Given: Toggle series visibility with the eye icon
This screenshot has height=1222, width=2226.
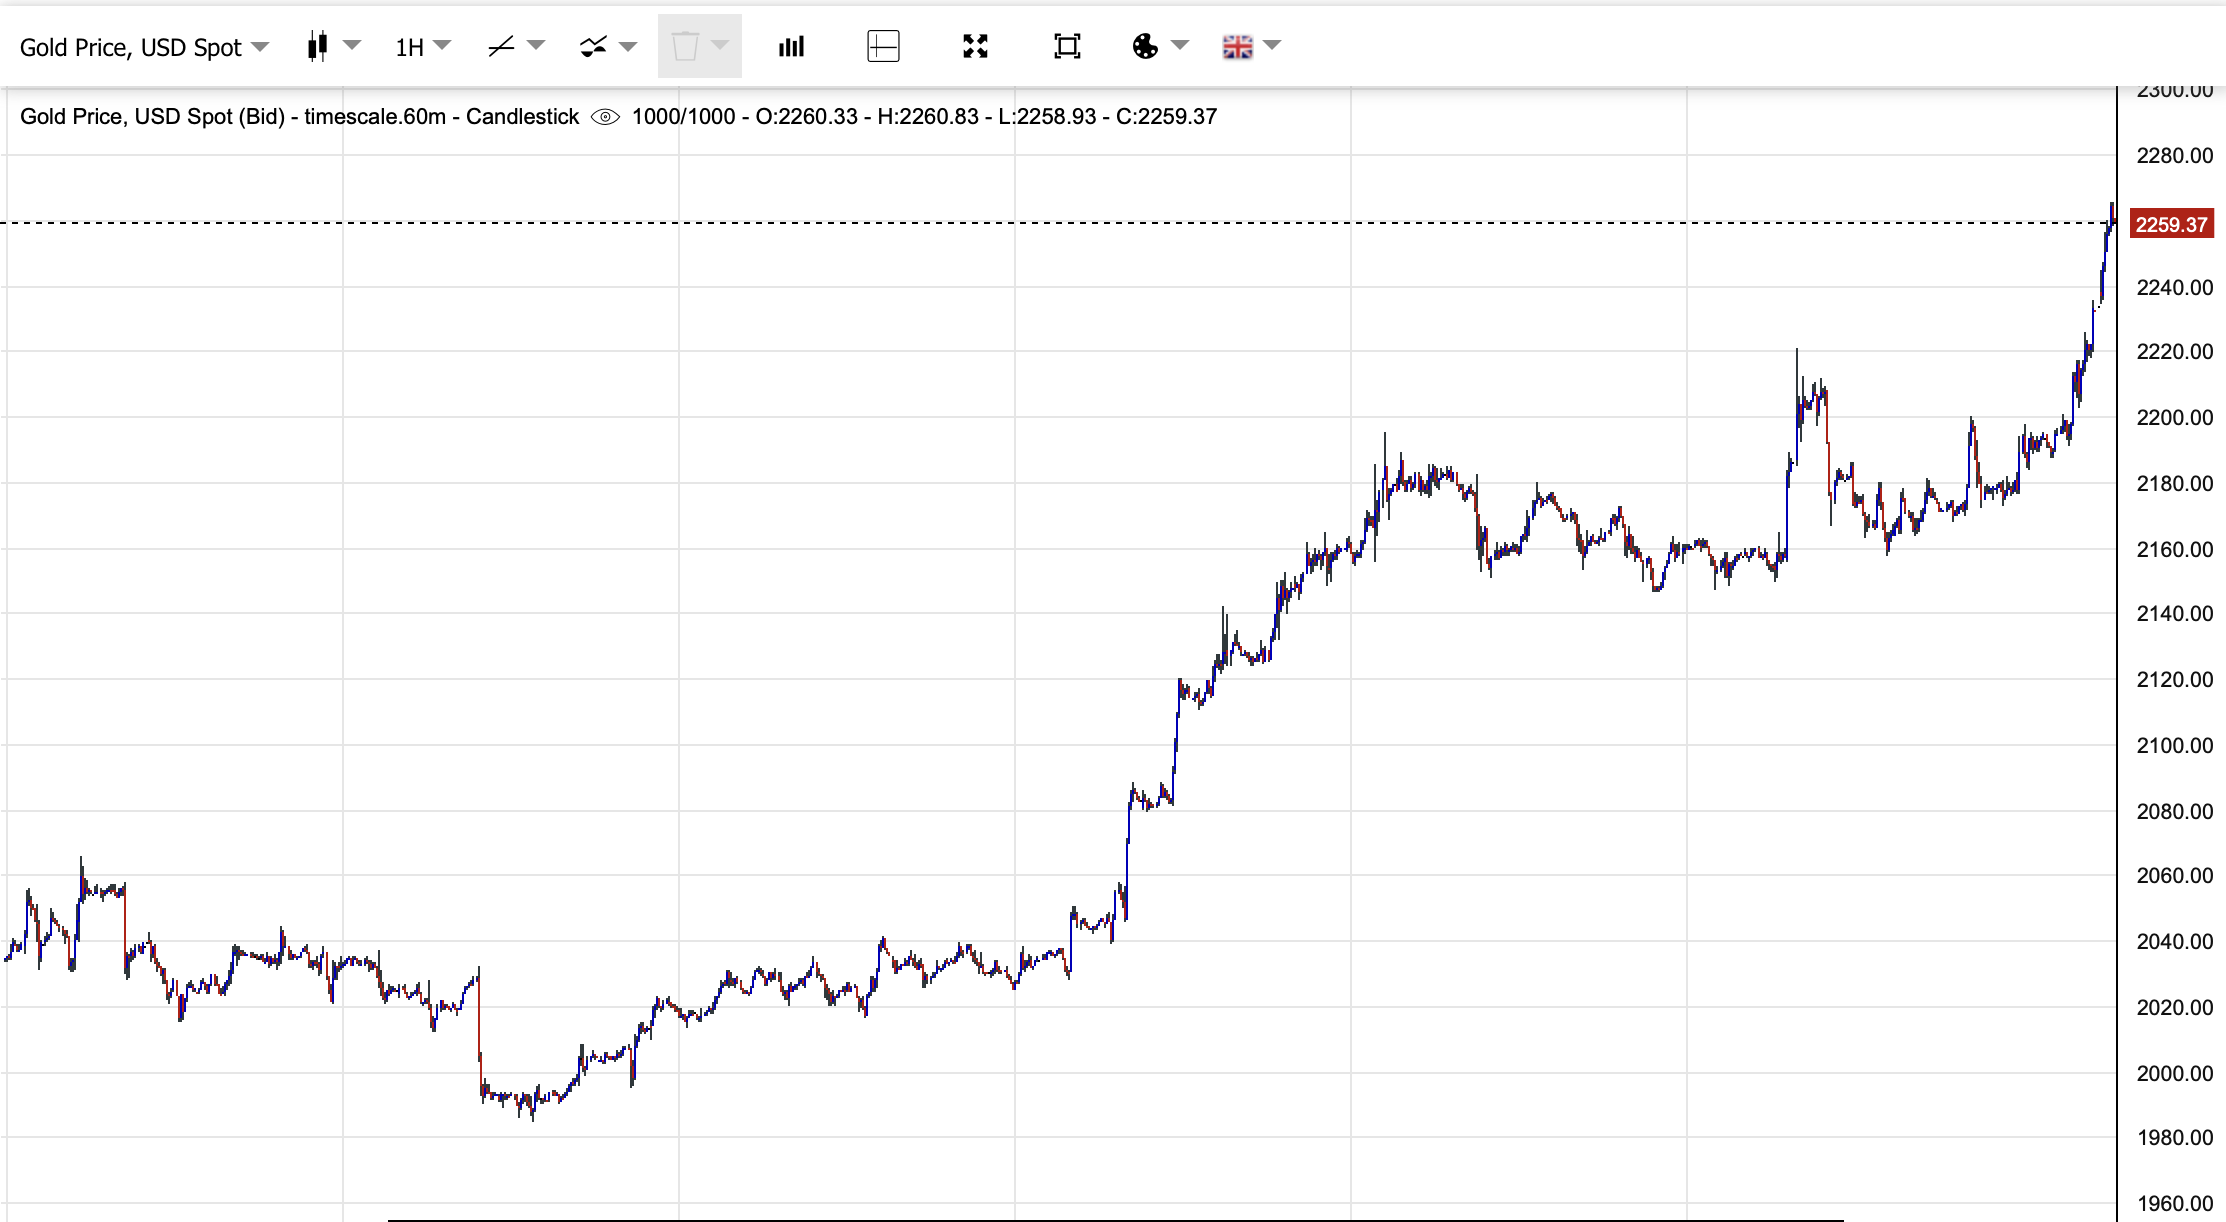Looking at the screenshot, I should pos(605,117).
